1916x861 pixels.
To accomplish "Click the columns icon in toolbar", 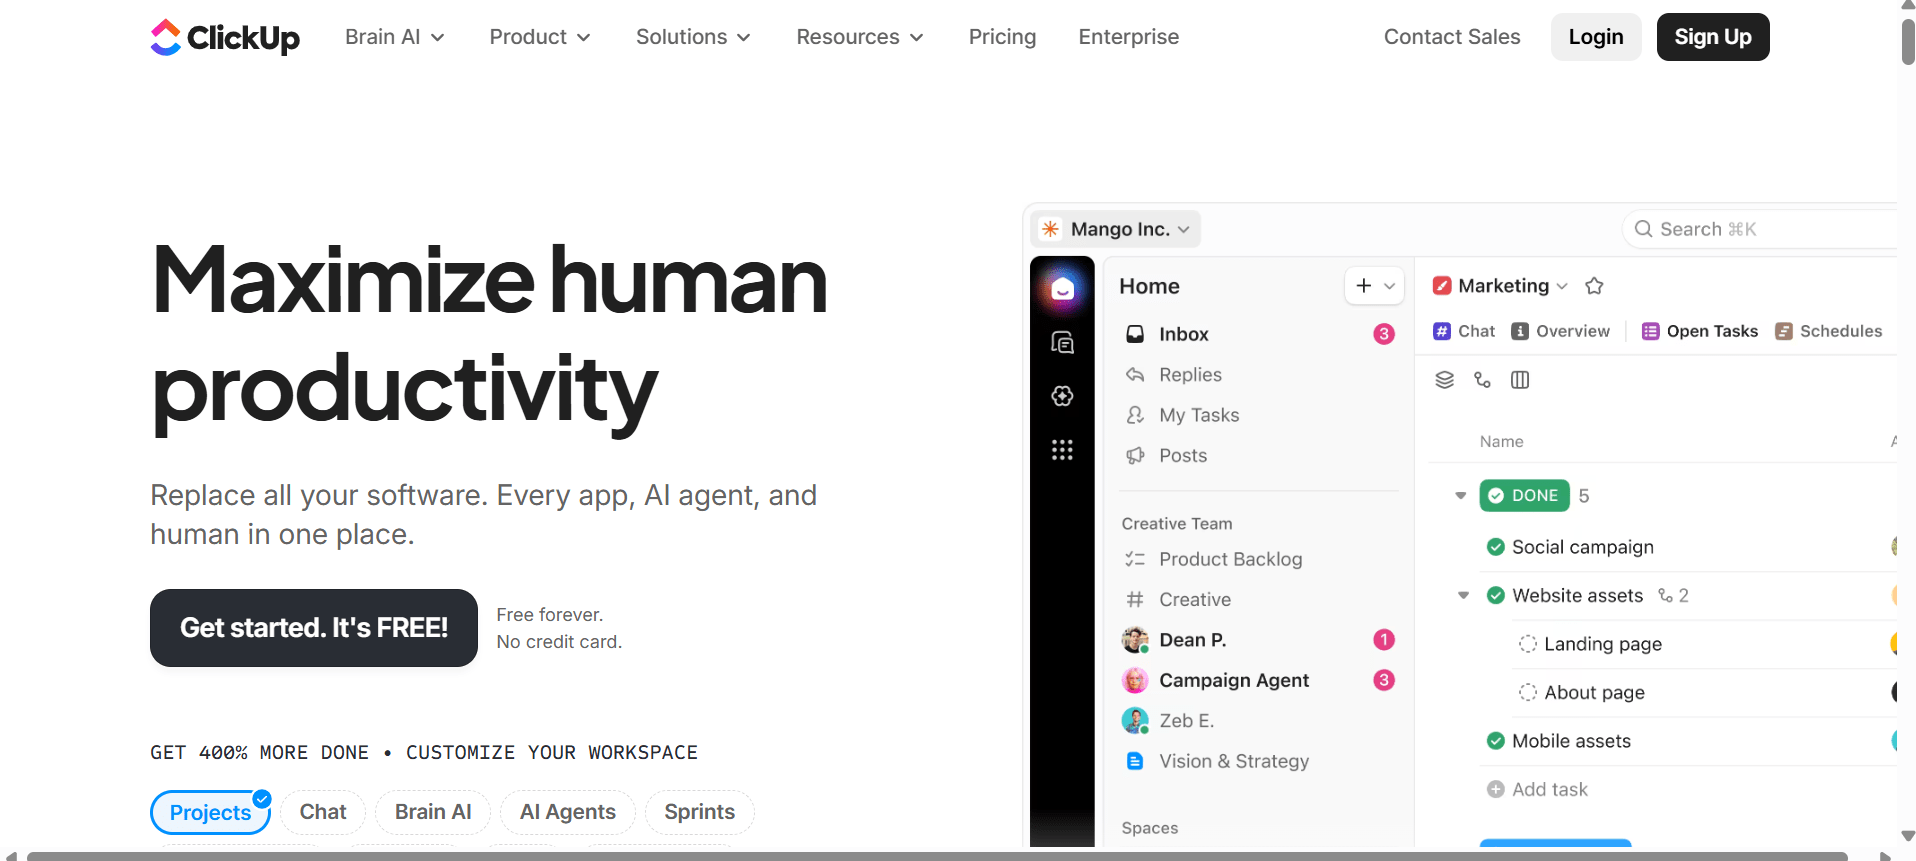I will [x=1520, y=380].
